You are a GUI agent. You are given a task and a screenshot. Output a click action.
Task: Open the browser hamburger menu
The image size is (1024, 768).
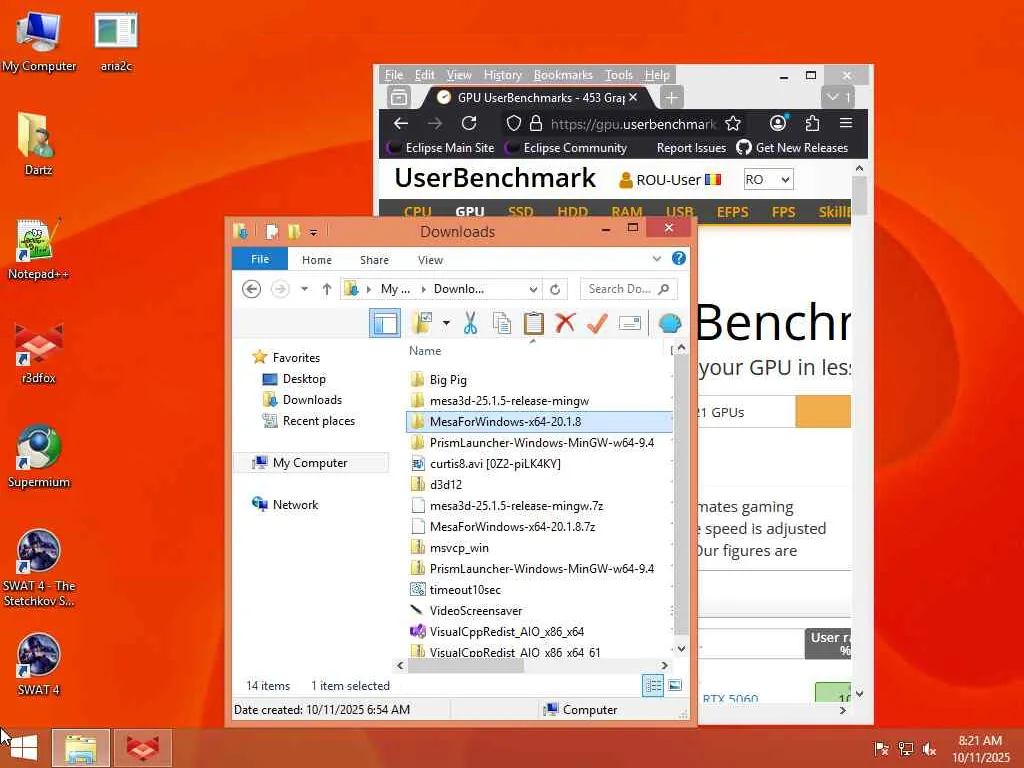click(x=846, y=123)
